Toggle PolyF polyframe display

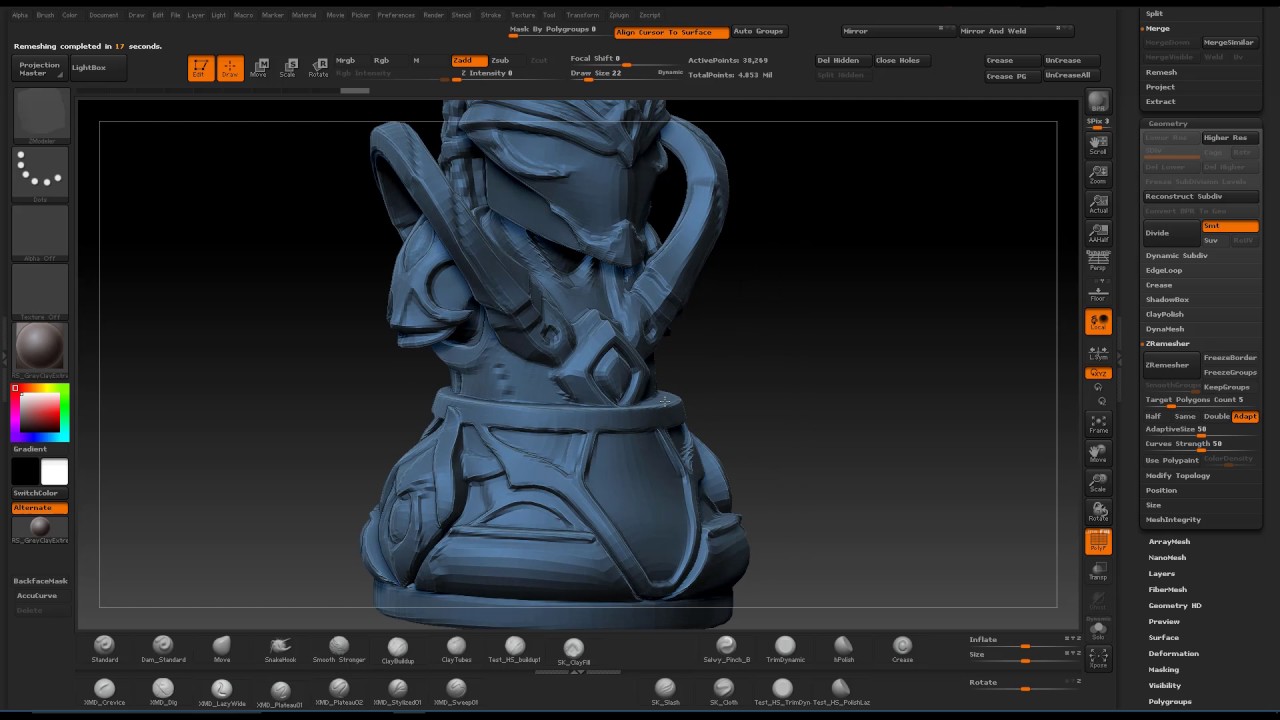point(1098,541)
